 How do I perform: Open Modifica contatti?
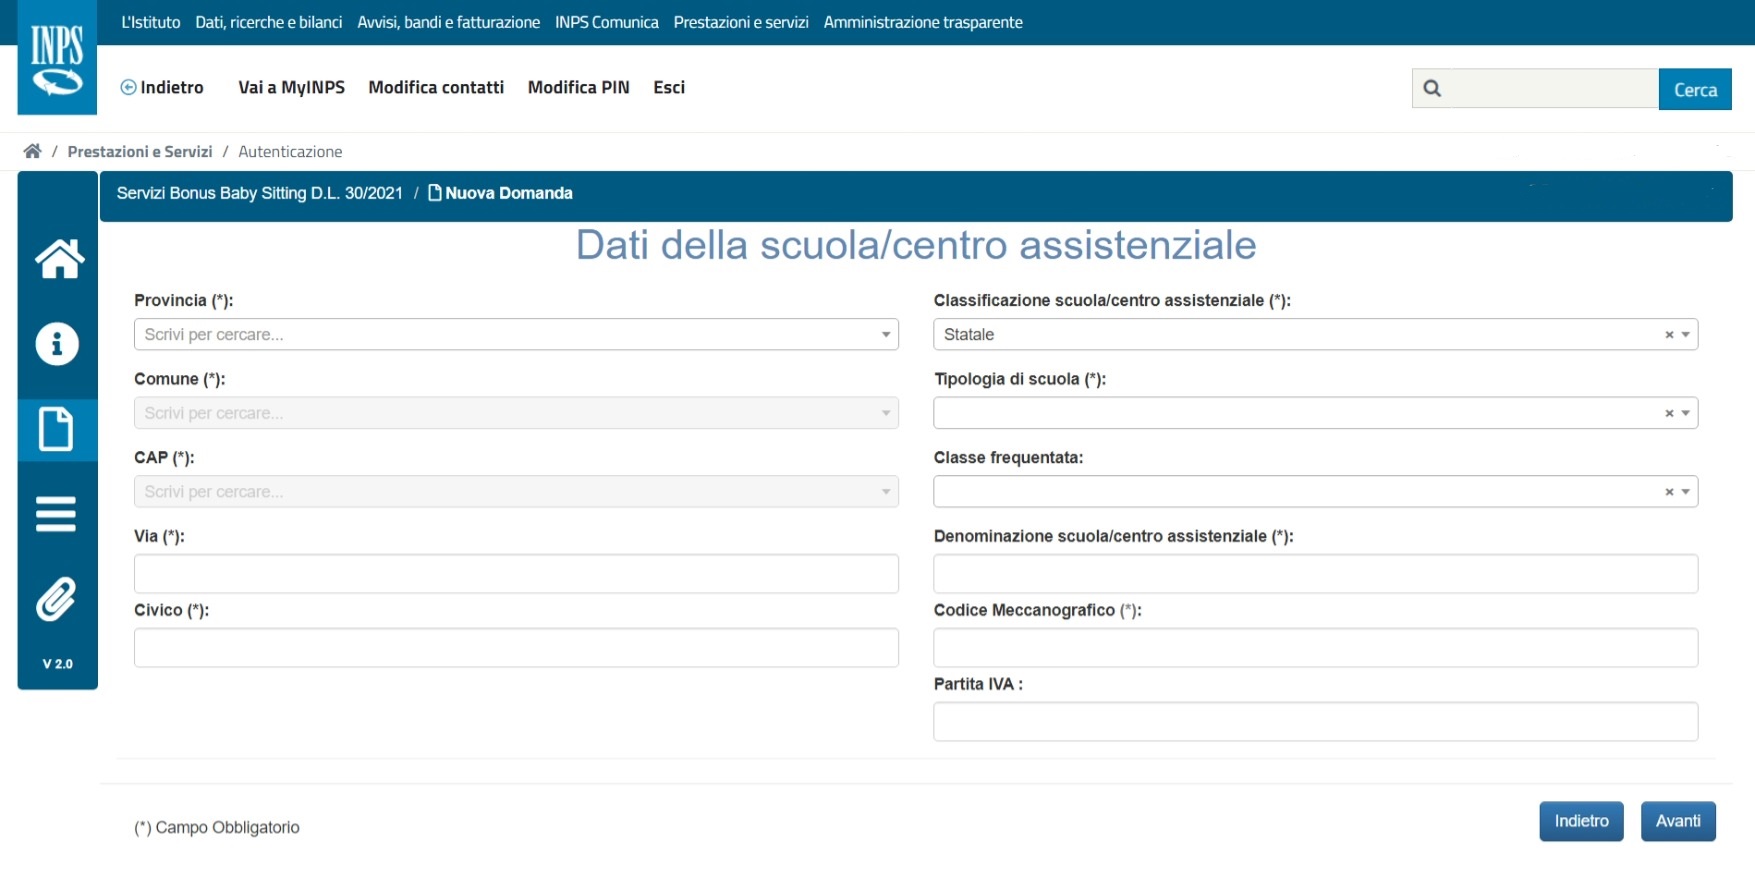pos(436,87)
